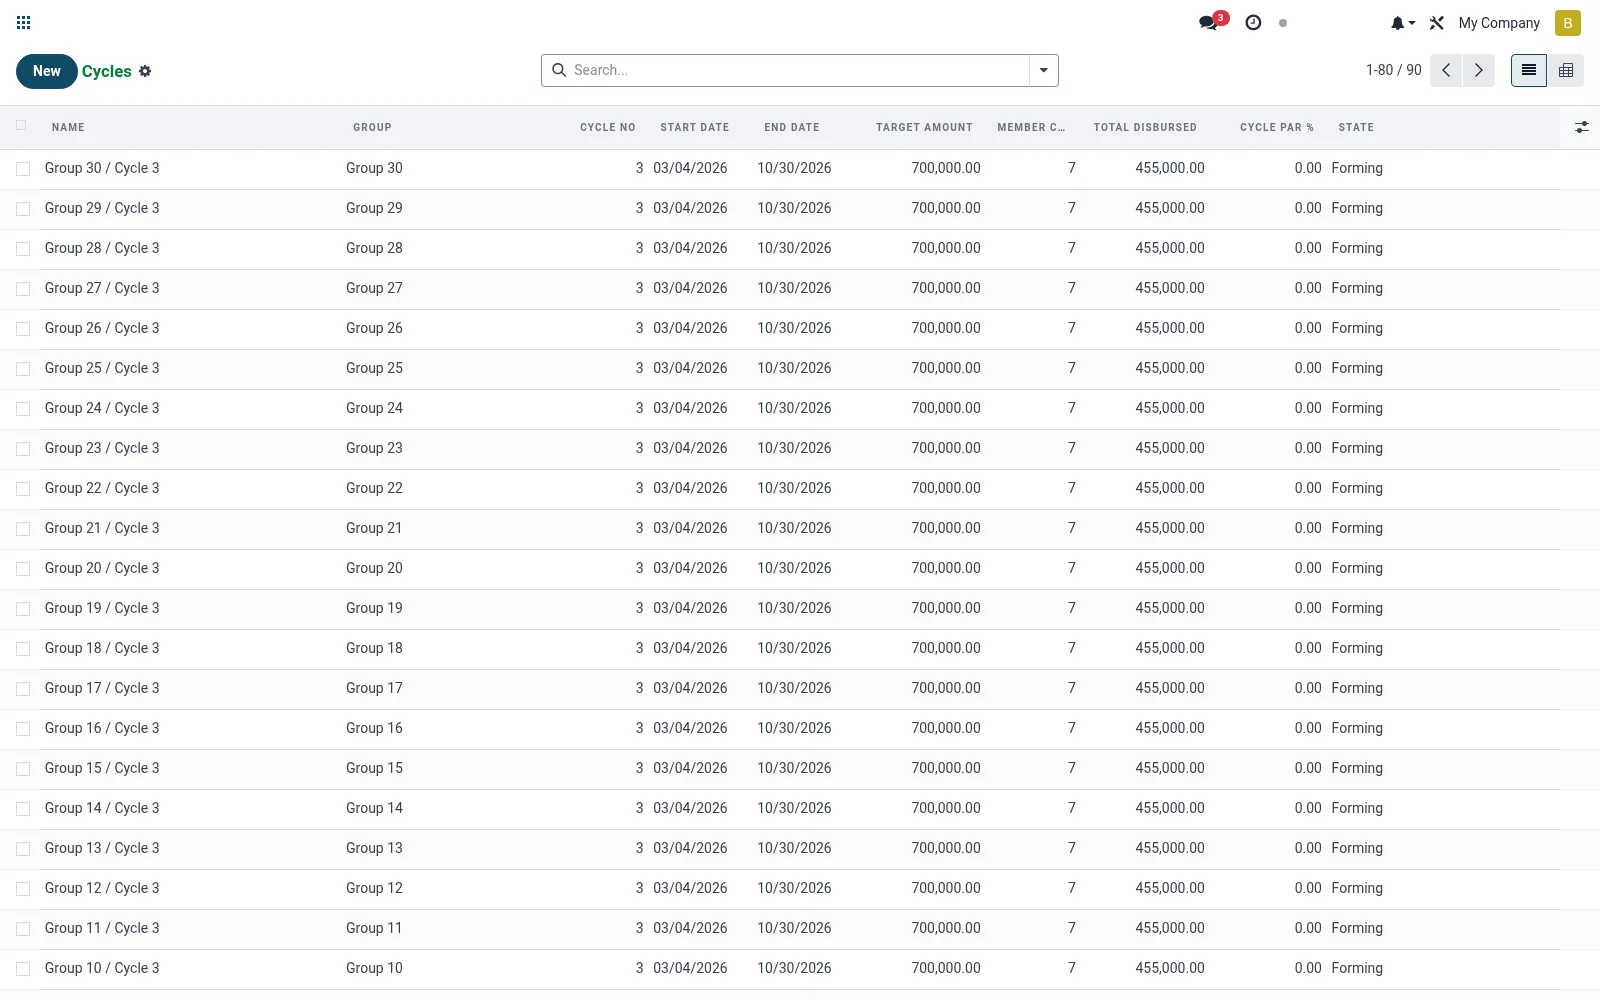Open the Cycles settings gear
Image resolution: width=1600 pixels, height=1000 pixels.
145,71
